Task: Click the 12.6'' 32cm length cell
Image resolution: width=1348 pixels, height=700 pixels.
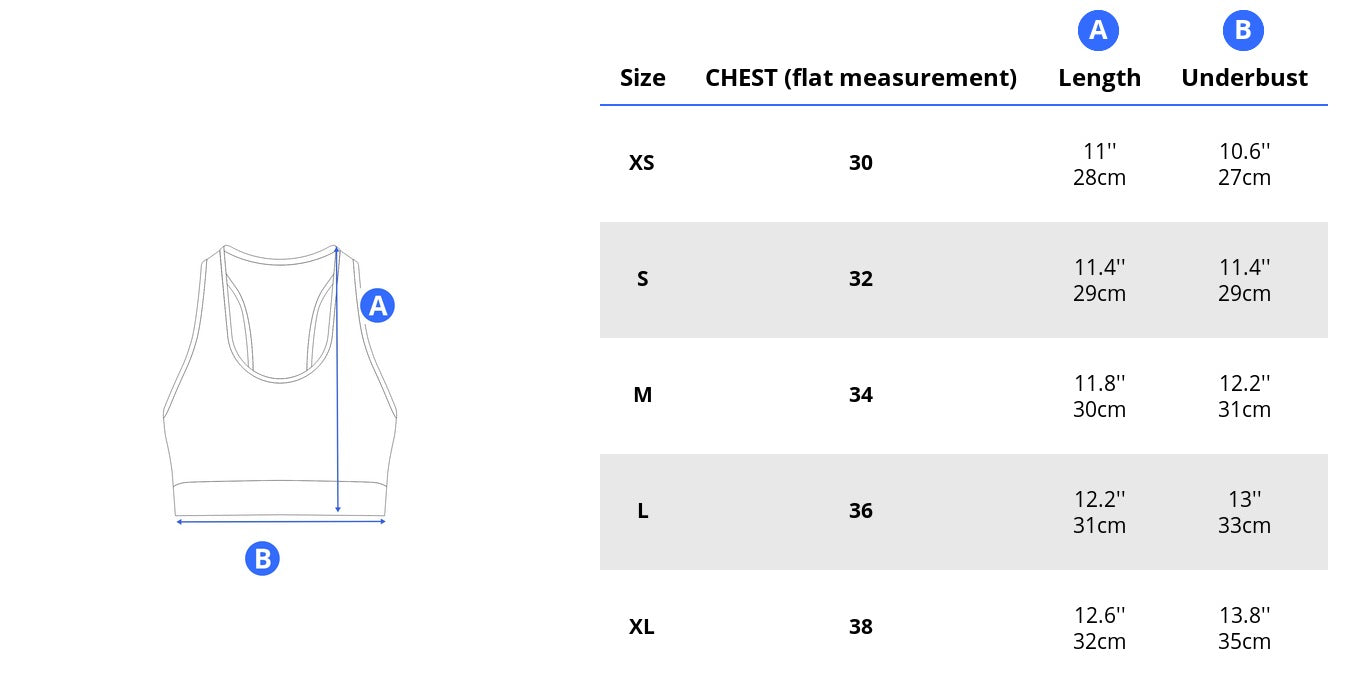Action: [1099, 628]
